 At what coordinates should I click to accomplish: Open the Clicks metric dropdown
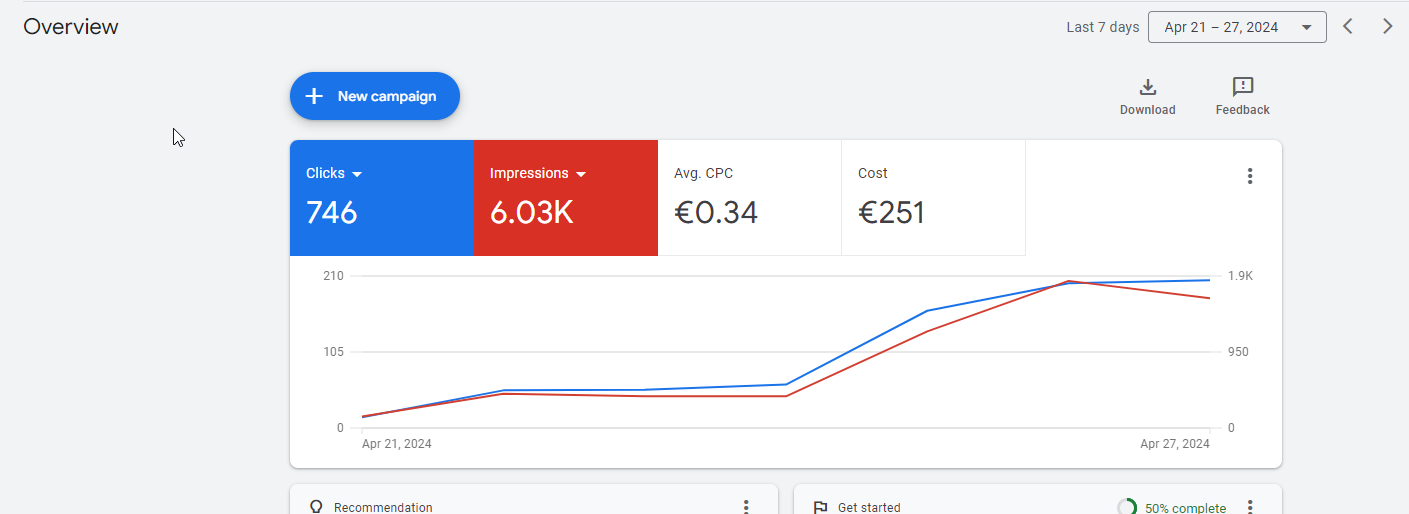tap(334, 173)
